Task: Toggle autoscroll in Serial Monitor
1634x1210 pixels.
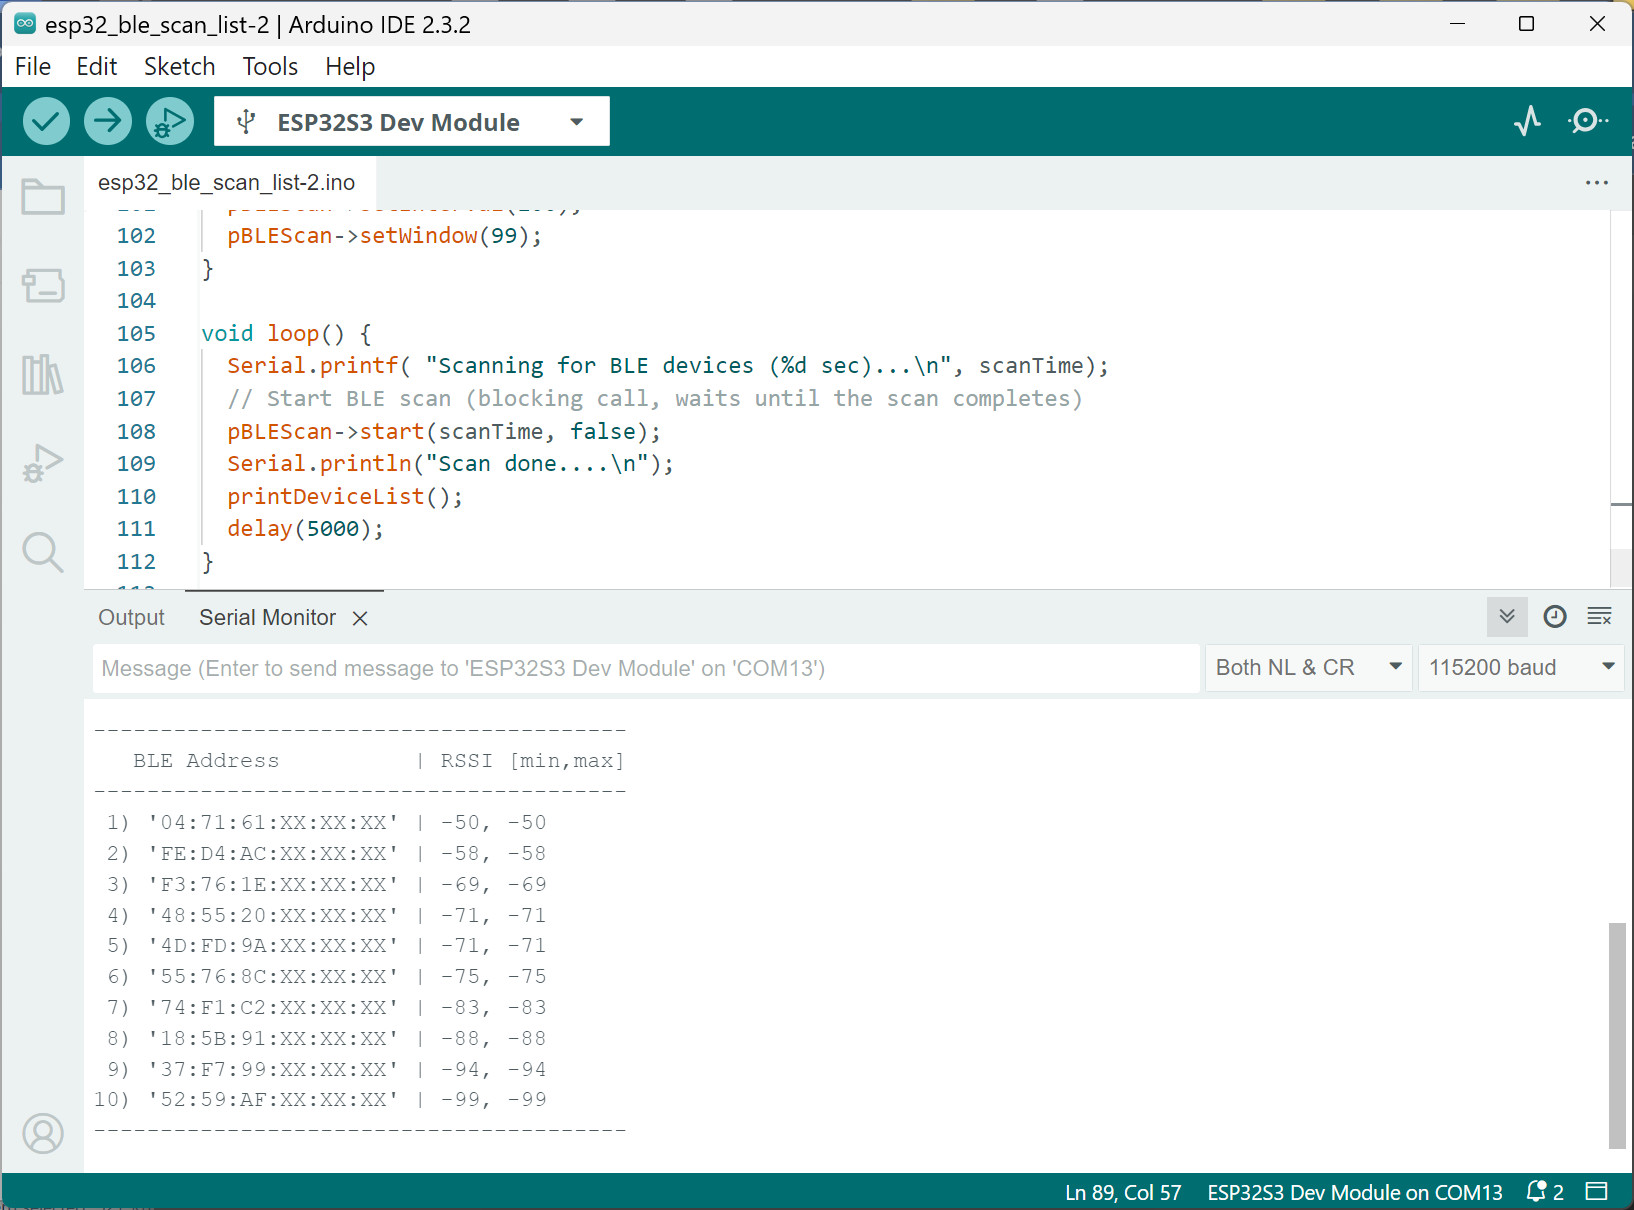Action: tap(1507, 617)
